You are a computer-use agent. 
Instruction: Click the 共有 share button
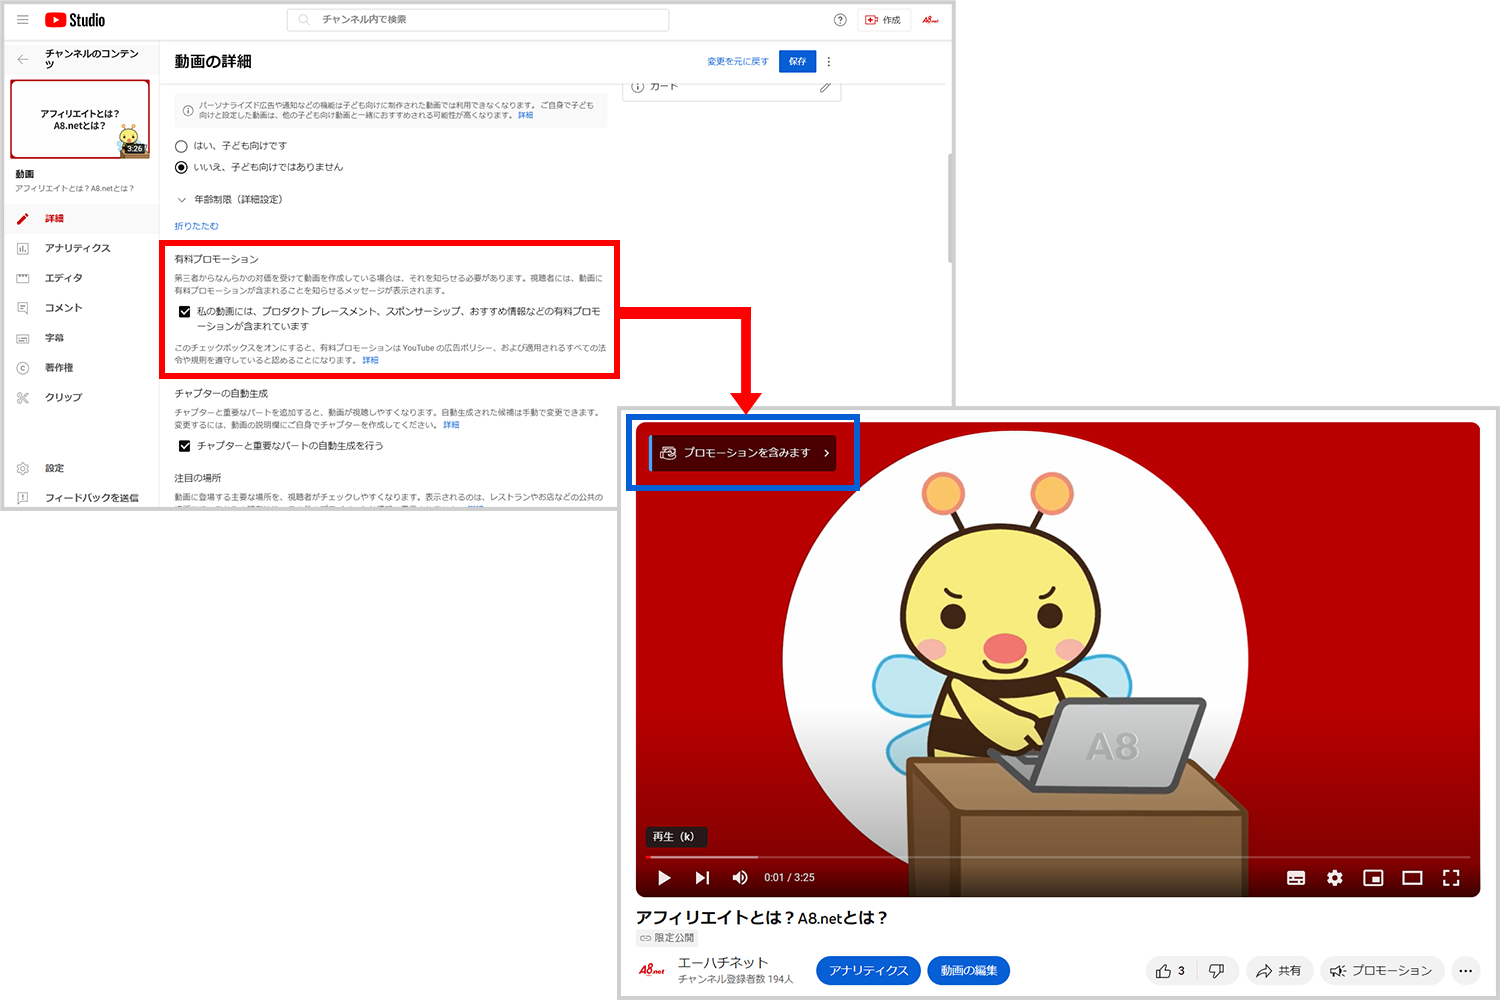pyautogui.click(x=1279, y=971)
